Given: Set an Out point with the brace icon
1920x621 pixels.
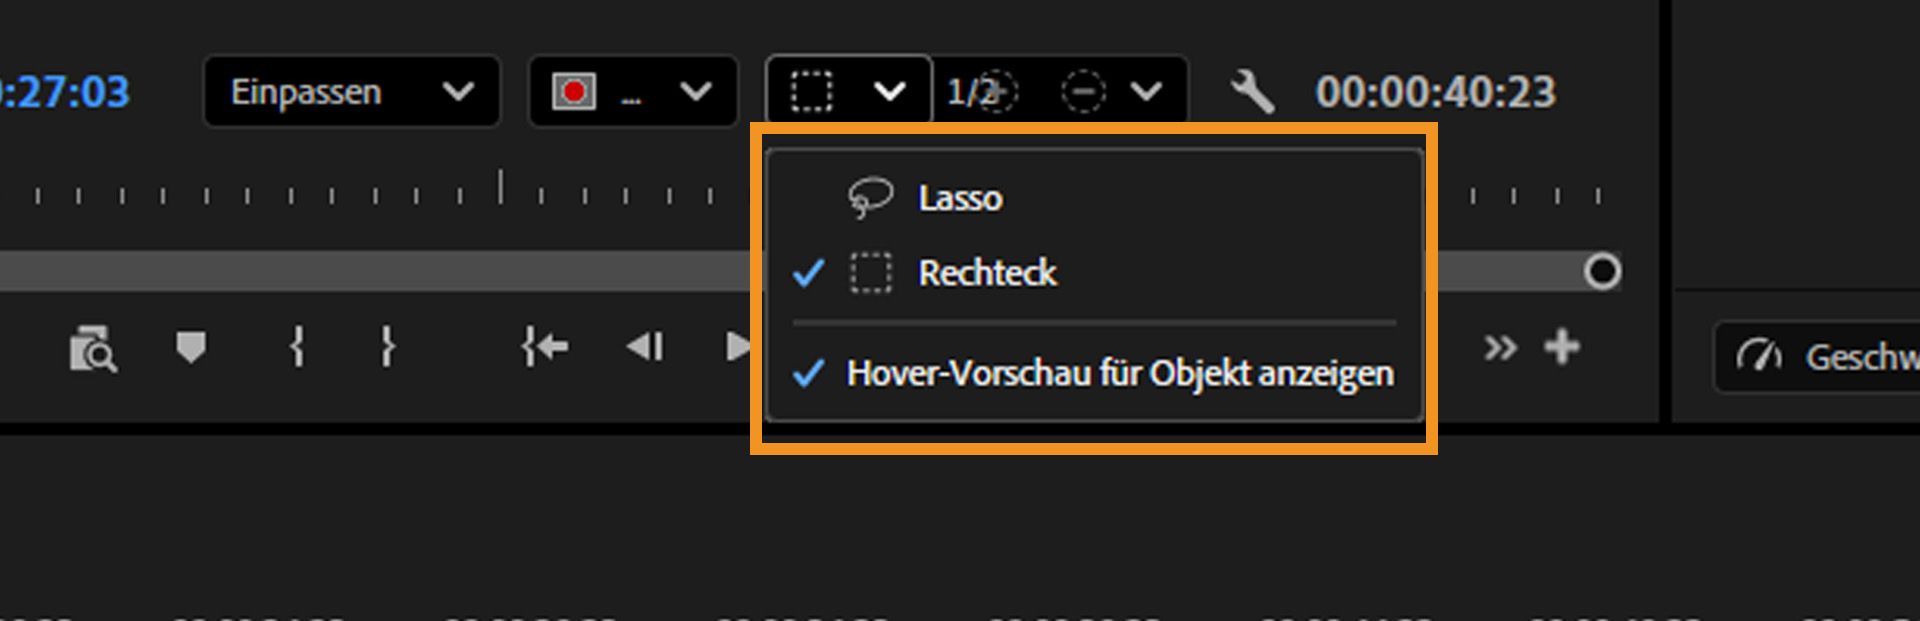Looking at the screenshot, I should (x=387, y=347).
